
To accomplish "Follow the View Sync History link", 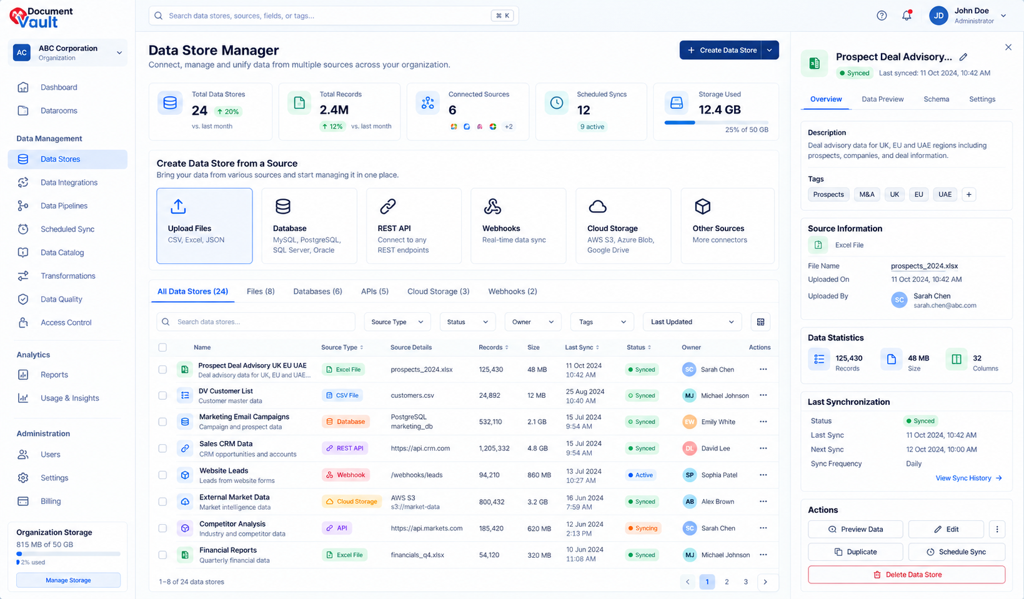I will 968,478.
